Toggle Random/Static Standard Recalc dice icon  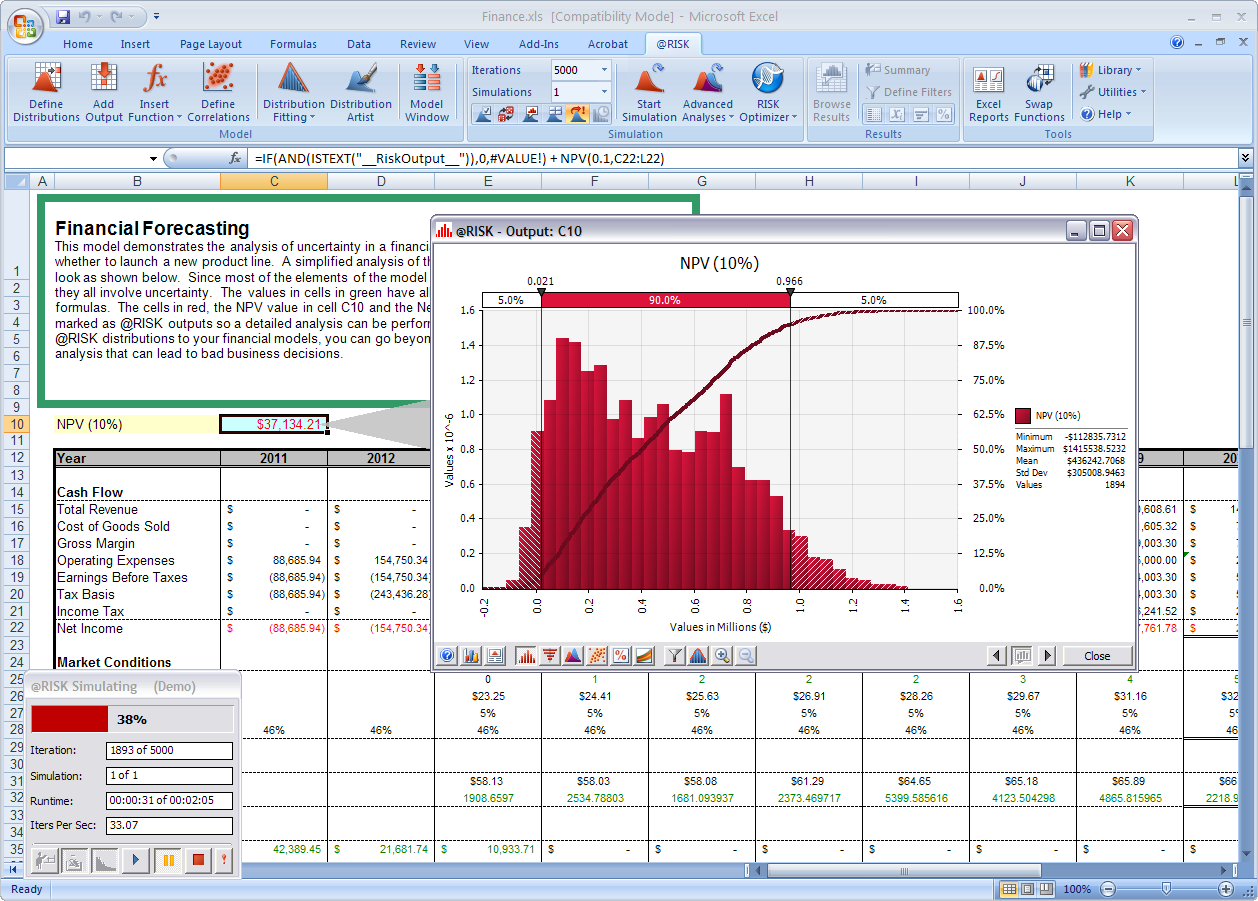pos(507,114)
